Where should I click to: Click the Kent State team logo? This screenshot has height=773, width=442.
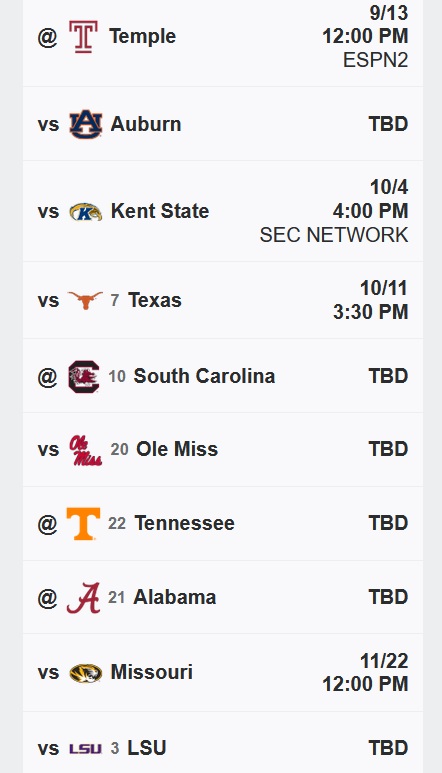pos(85,212)
